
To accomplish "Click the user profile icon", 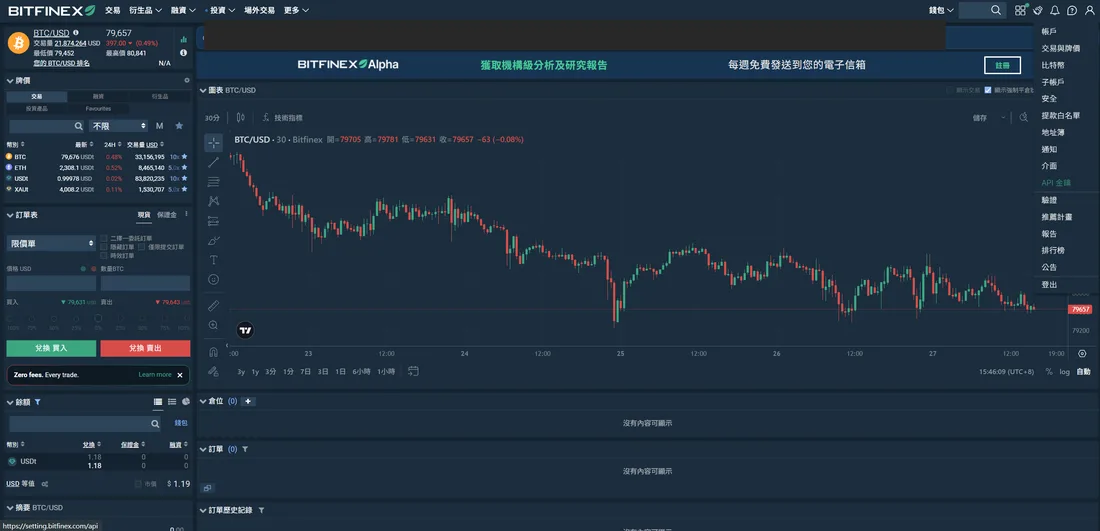I will click(x=1089, y=11).
